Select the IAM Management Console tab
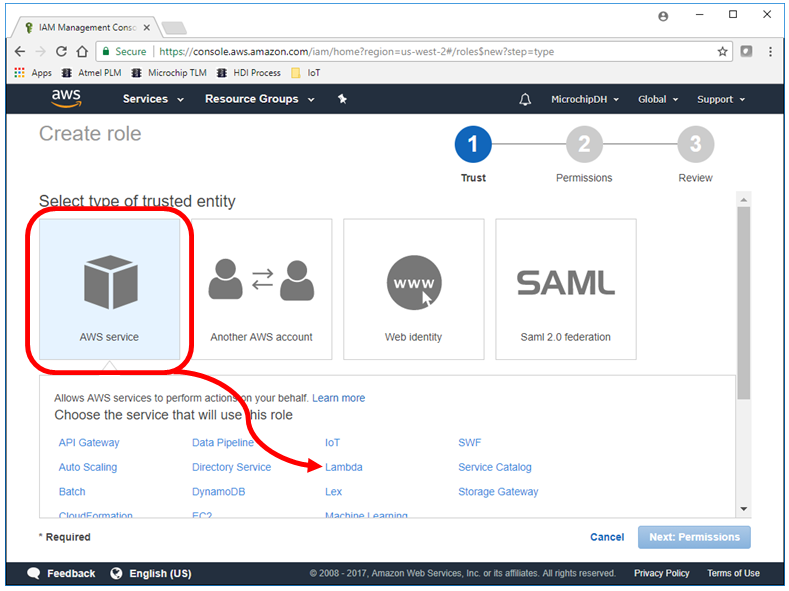The width and height of the screenshot is (789, 591). [x=87, y=28]
